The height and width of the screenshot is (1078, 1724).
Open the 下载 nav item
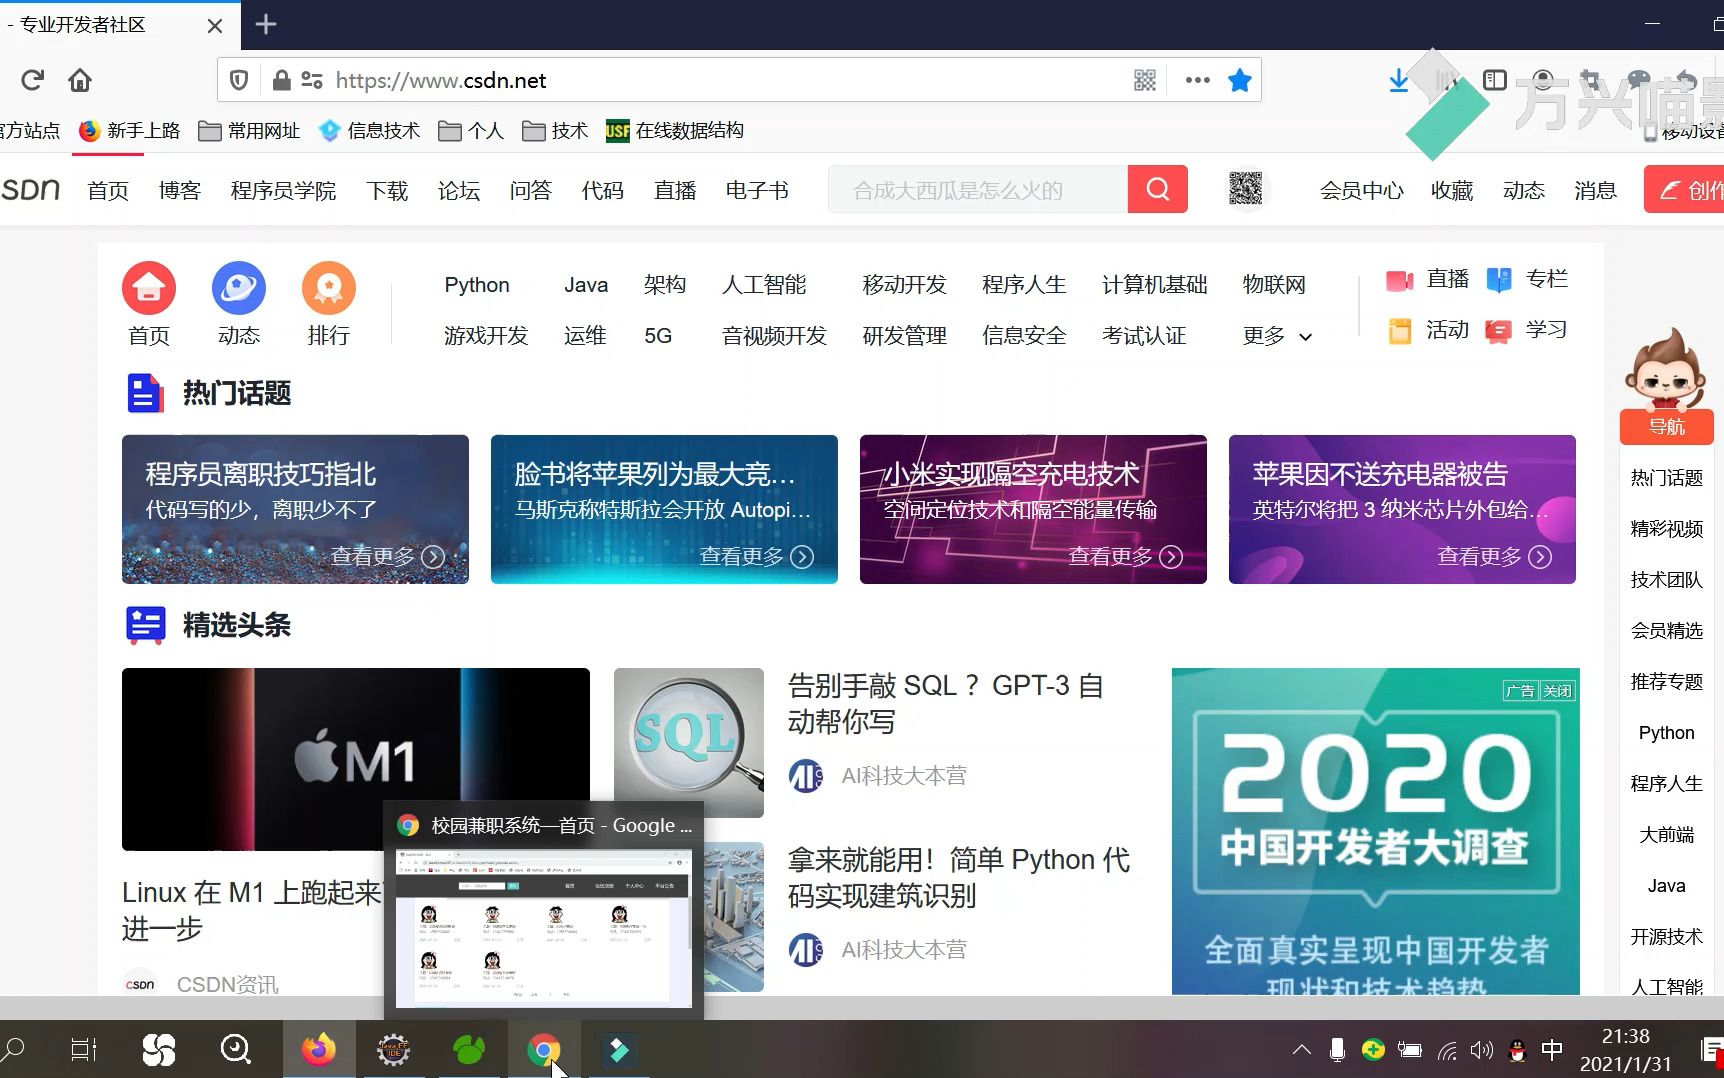click(x=387, y=190)
